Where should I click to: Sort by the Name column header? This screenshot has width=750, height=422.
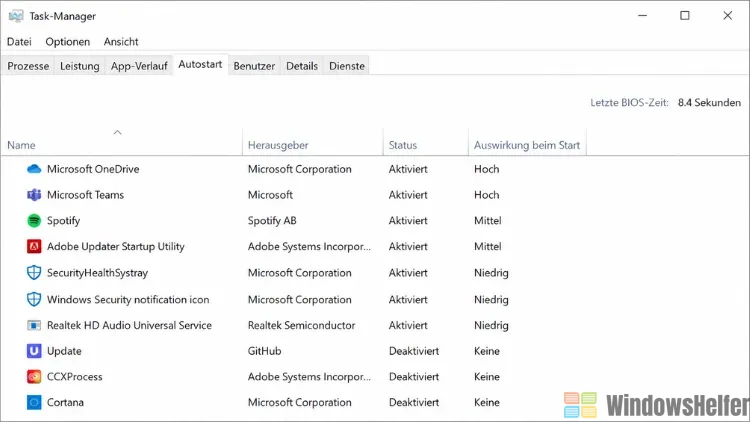21,145
